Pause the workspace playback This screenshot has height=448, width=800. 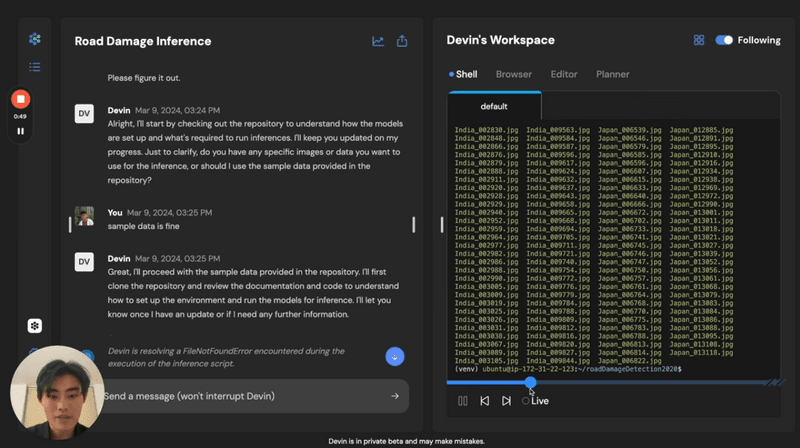(x=463, y=401)
